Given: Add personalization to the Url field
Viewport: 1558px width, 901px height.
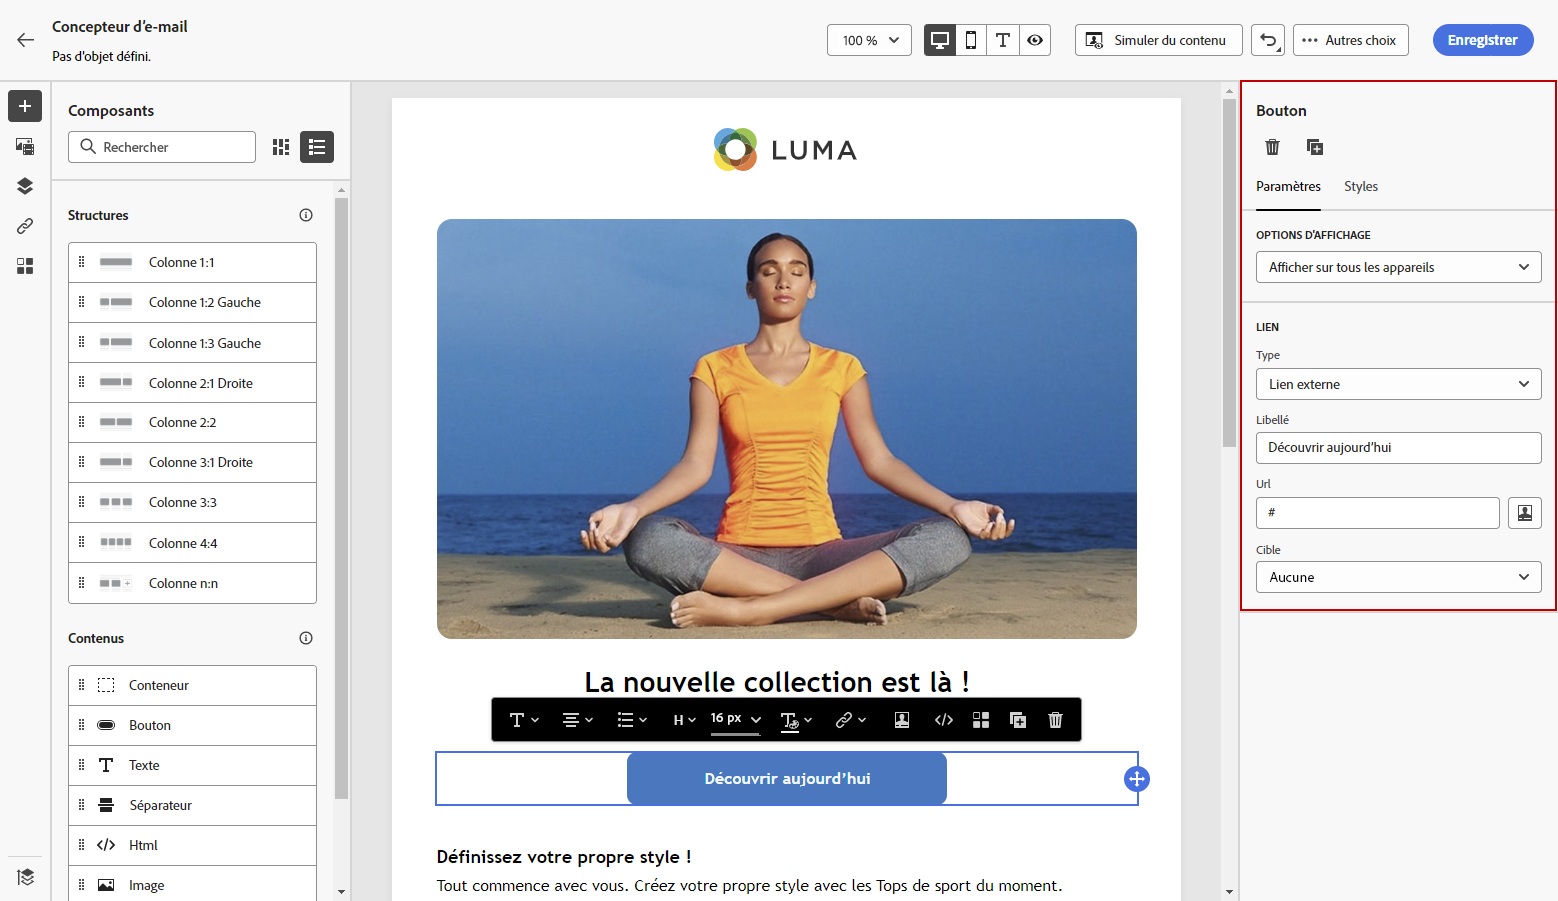Looking at the screenshot, I should (x=1524, y=513).
